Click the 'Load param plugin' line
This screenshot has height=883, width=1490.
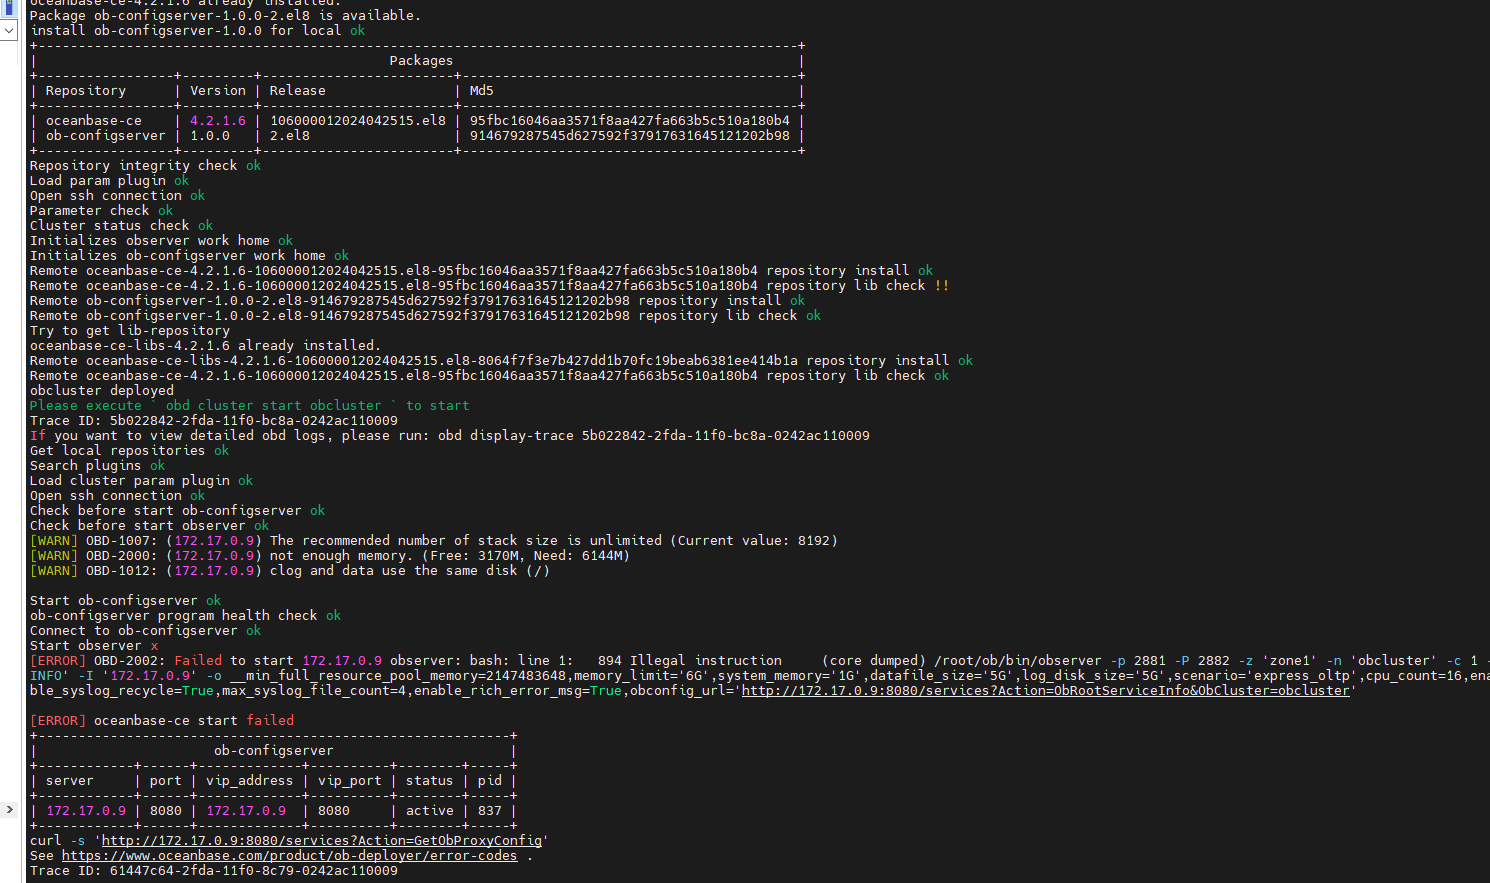(x=109, y=181)
